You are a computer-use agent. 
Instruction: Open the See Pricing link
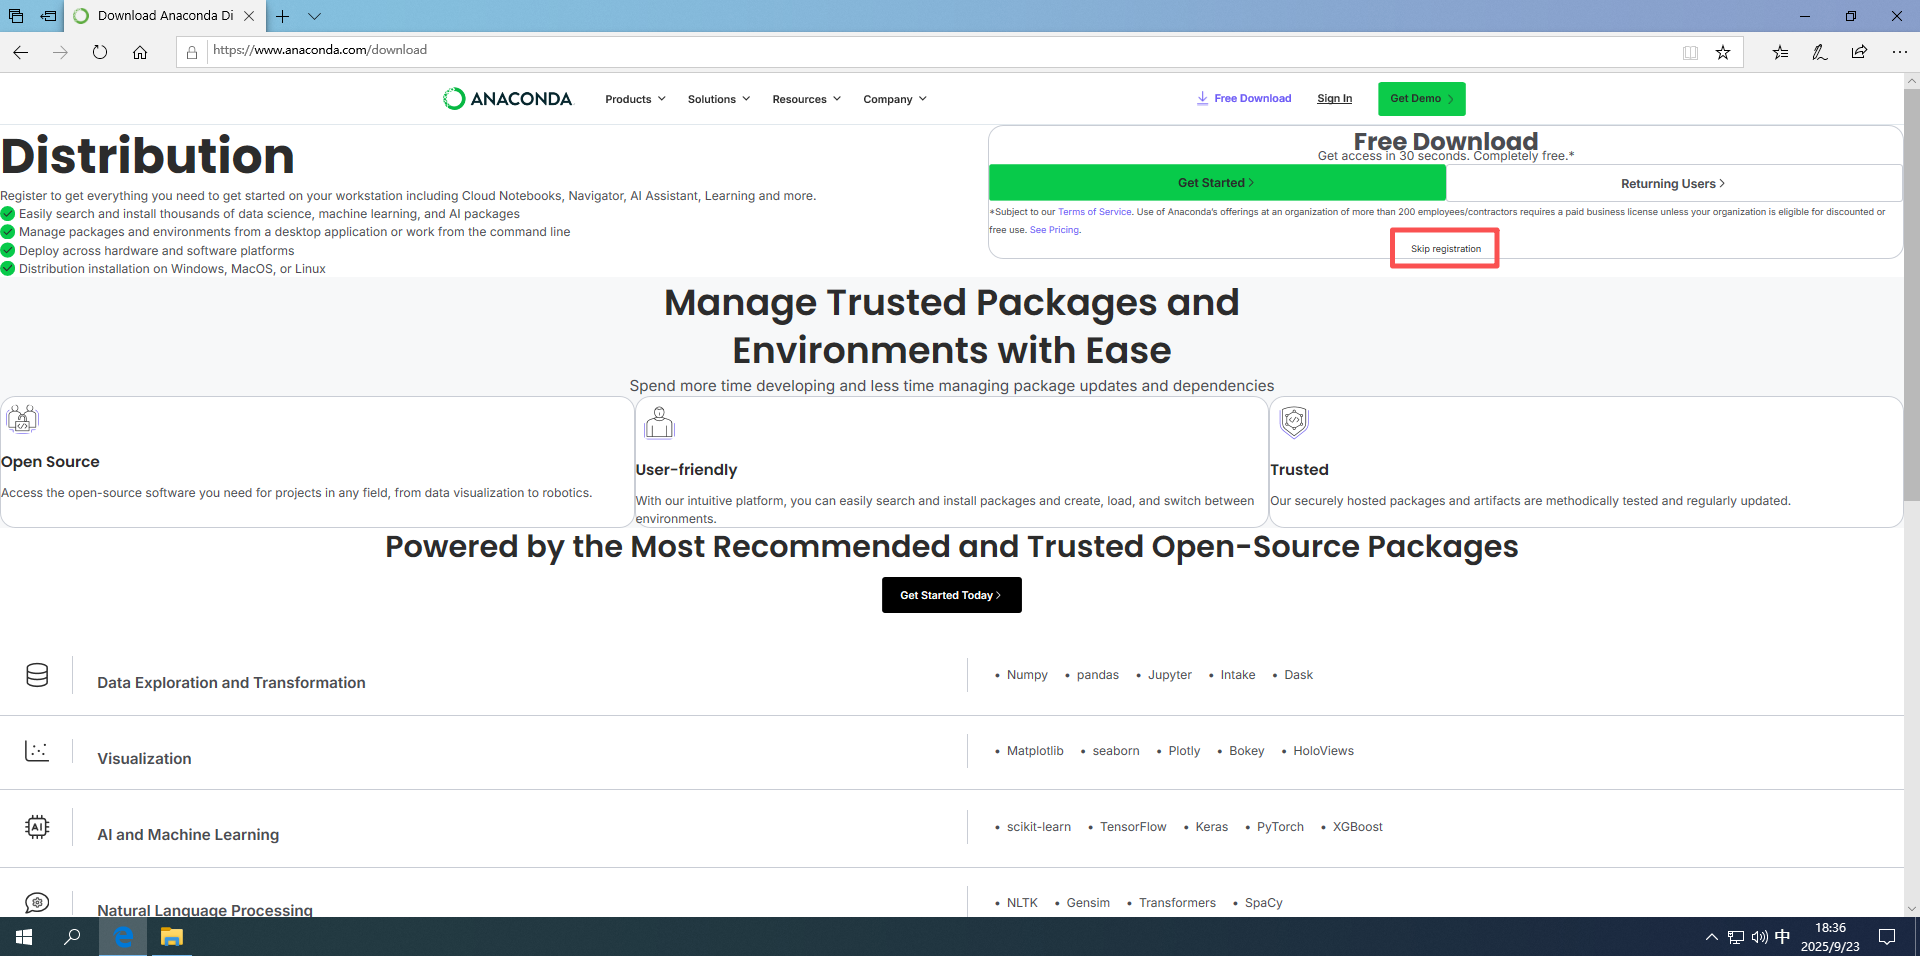pos(1054,230)
